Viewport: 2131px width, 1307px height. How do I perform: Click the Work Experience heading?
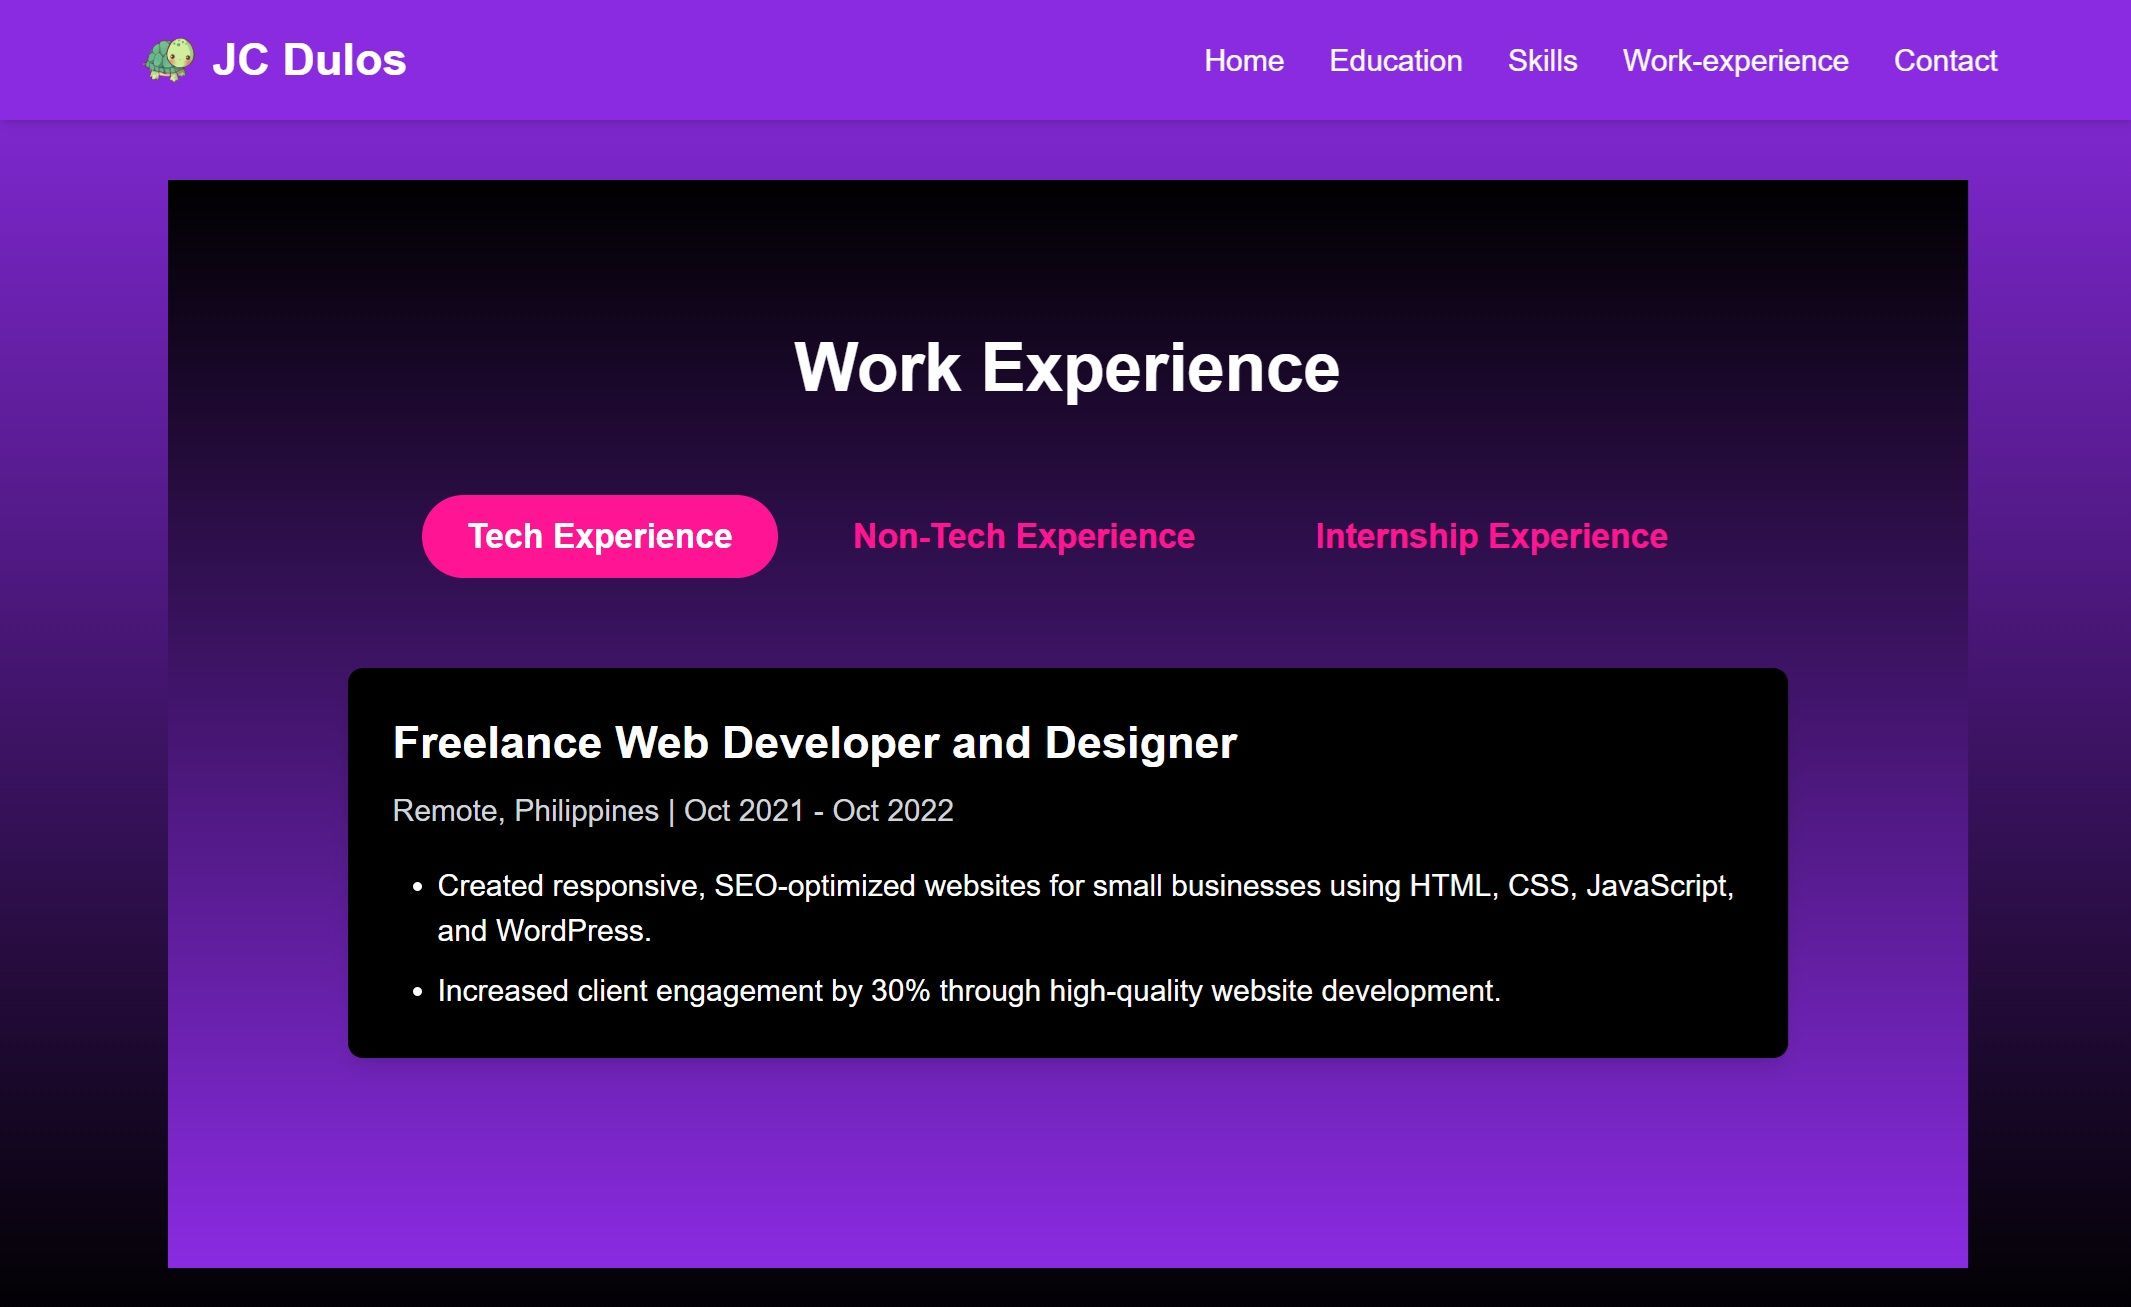click(x=1066, y=368)
